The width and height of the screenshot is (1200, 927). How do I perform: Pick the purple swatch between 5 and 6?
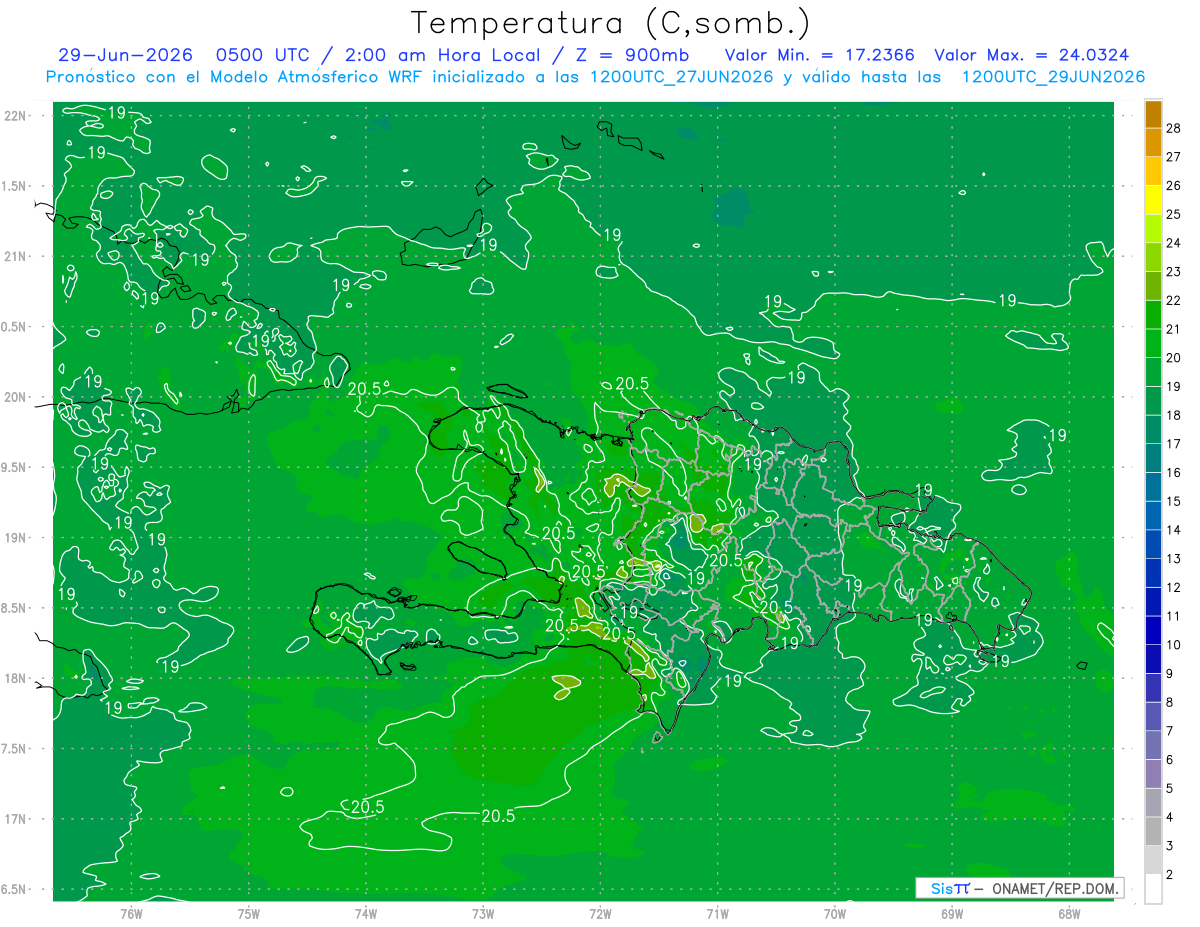tap(1153, 774)
